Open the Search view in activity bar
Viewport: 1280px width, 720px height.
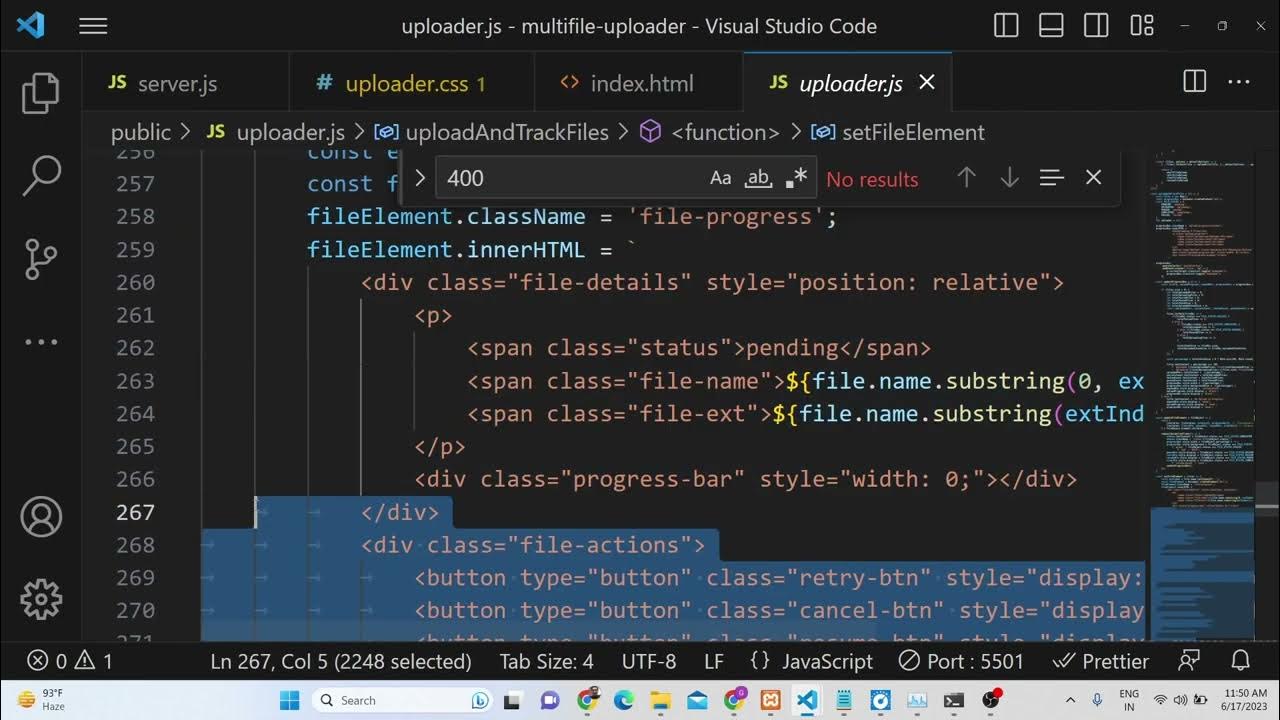coord(41,176)
